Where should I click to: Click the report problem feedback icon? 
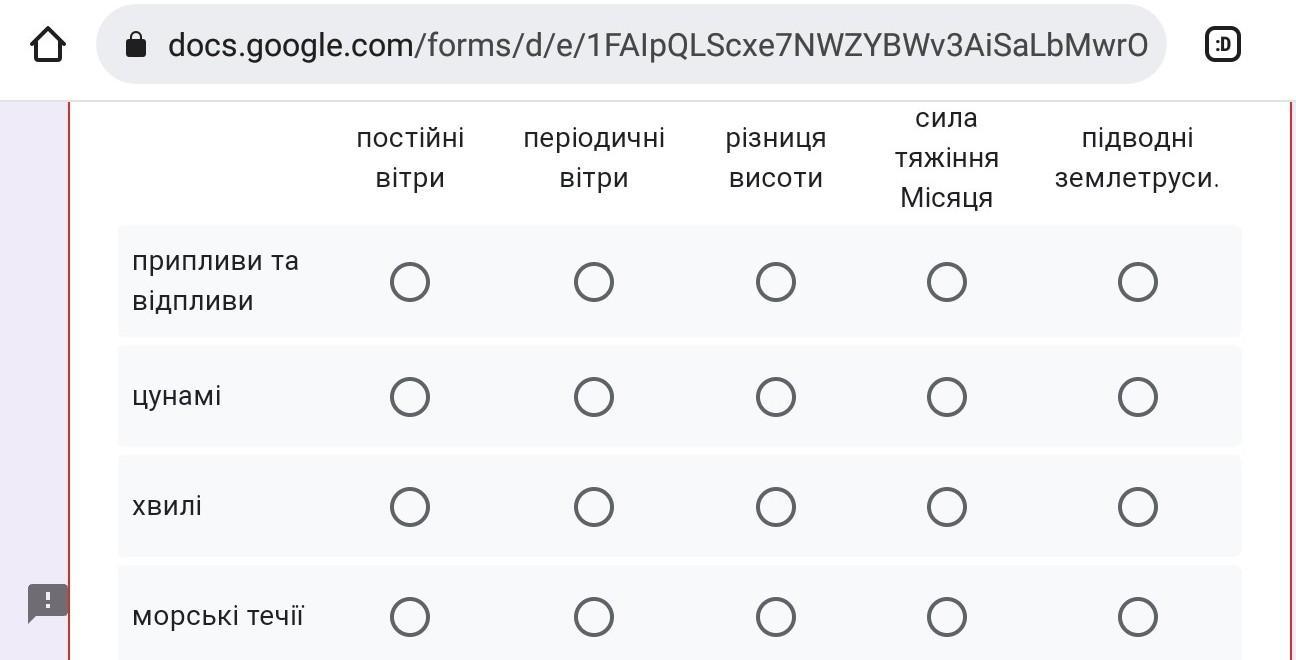(47, 603)
